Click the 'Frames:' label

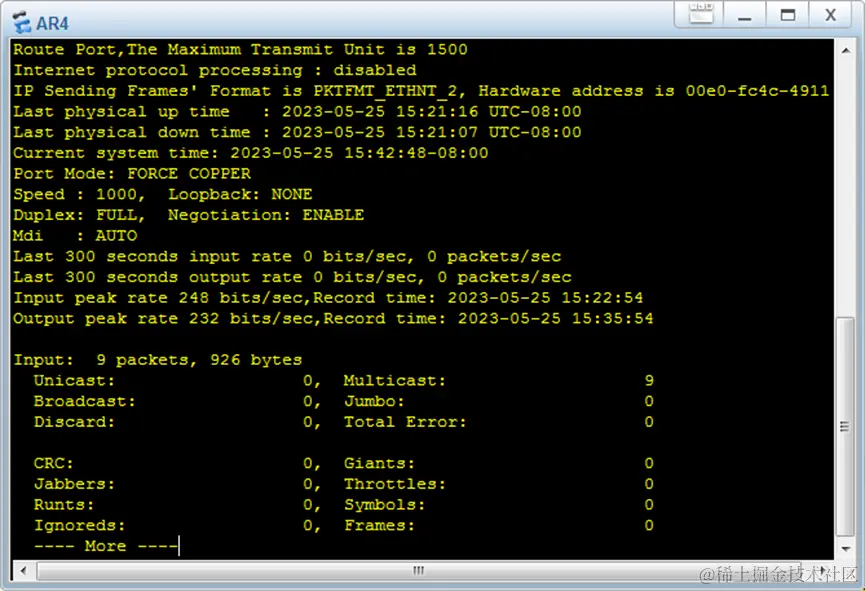[380, 526]
